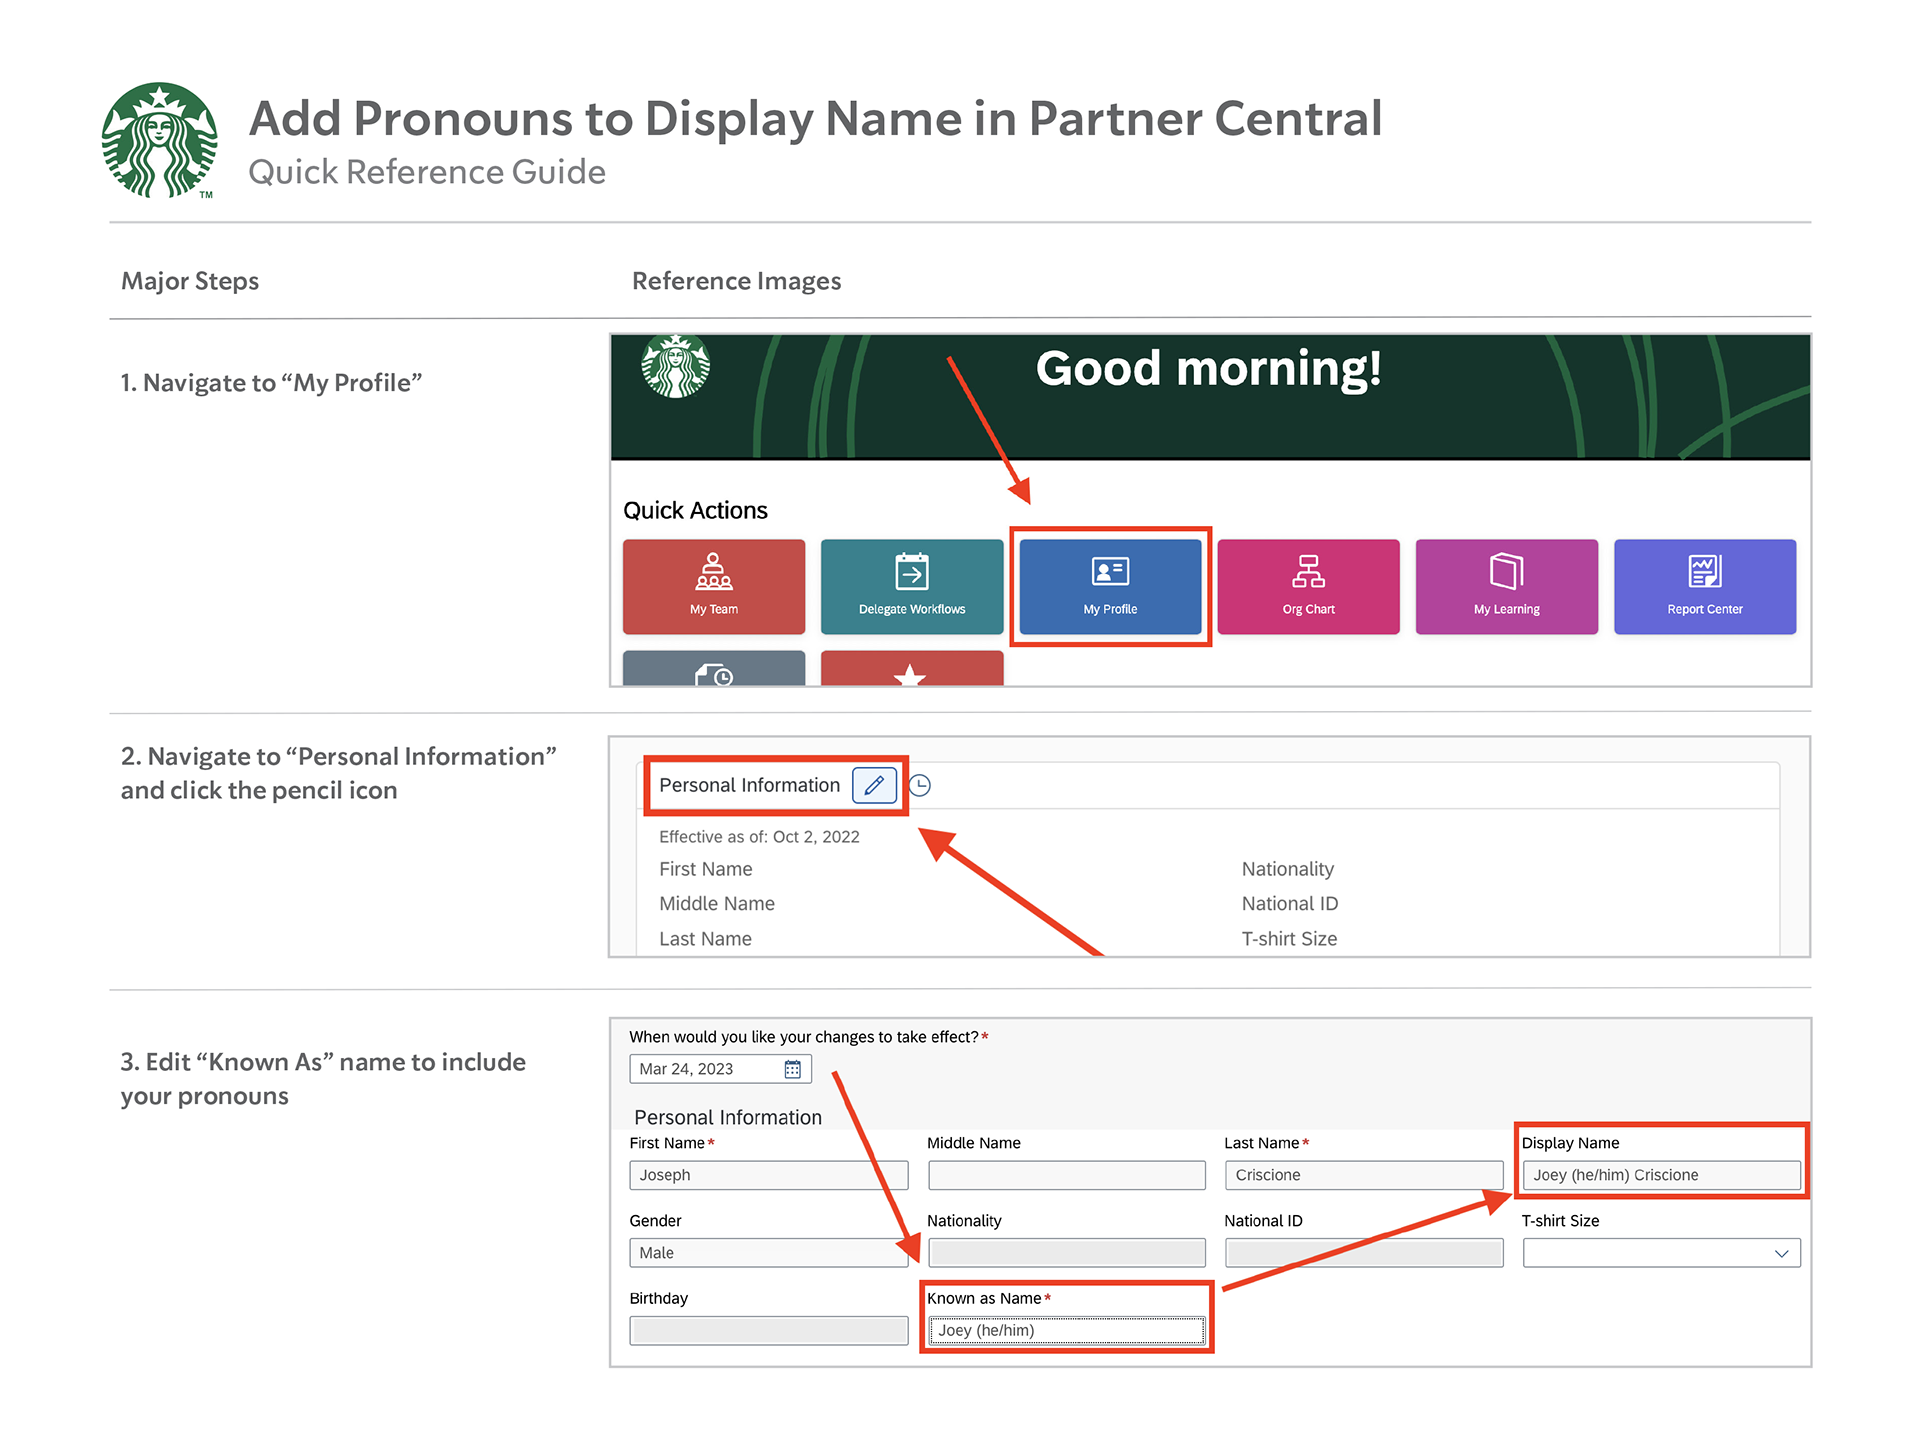Click the Known as Name field
Viewport: 1920px width, 1455px height.
point(1066,1330)
